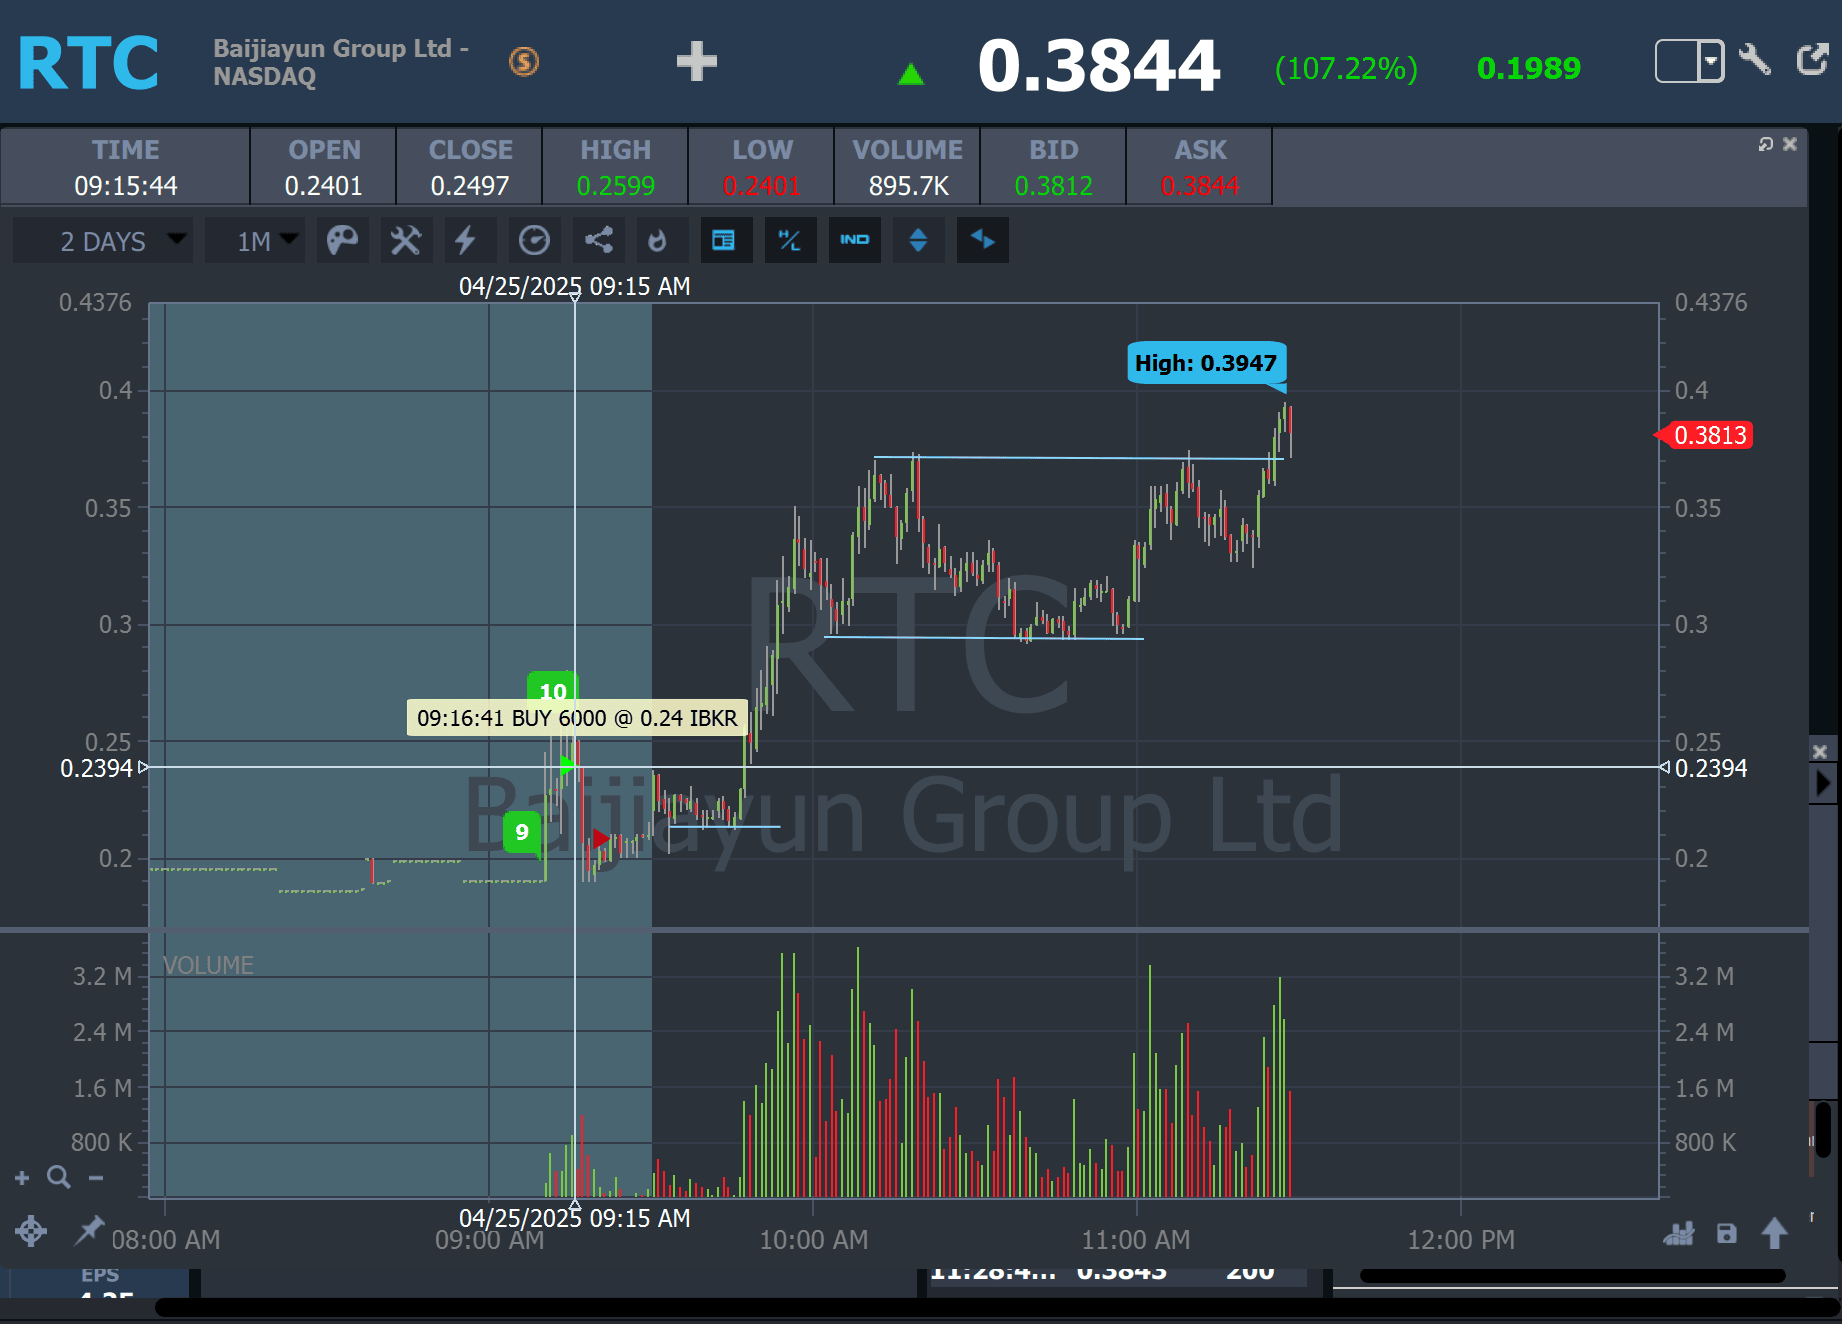Image resolution: width=1842 pixels, height=1324 pixels.
Task: Close the chart panel with the X
Action: pos(1790,144)
